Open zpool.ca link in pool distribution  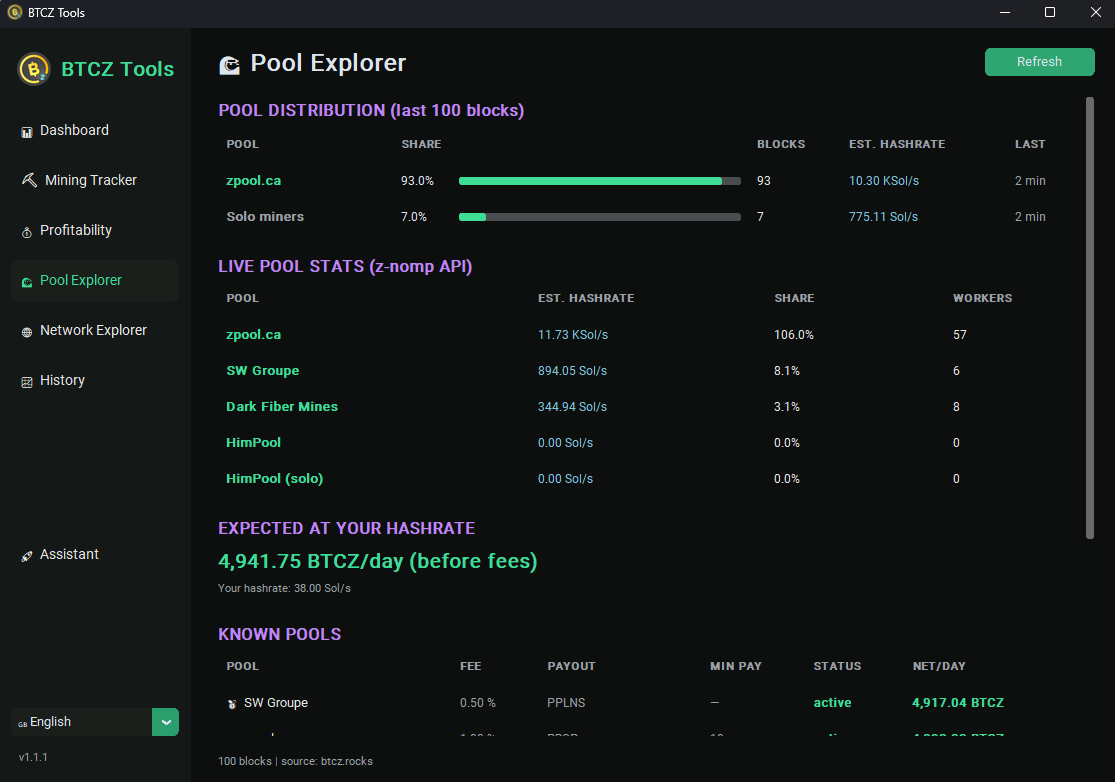[x=253, y=181]
